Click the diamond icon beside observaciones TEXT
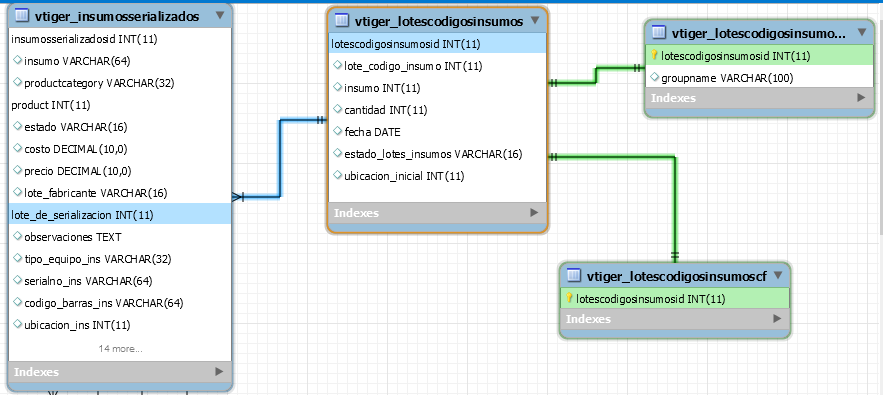The height and width of the screenshot is (395, 883). [17, 236]
